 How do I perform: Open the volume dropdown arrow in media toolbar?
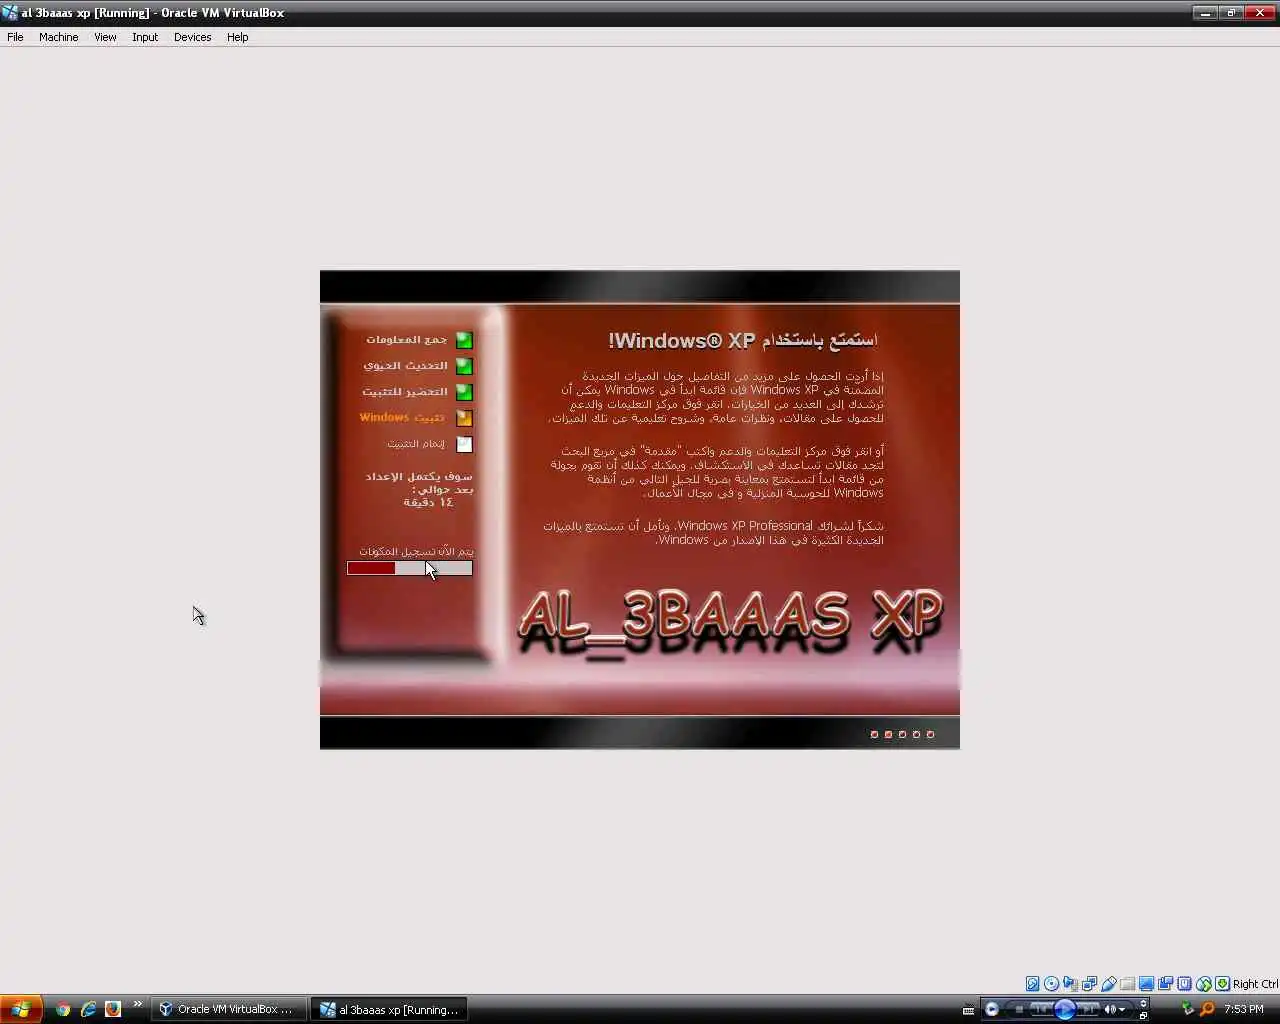1122,1009
